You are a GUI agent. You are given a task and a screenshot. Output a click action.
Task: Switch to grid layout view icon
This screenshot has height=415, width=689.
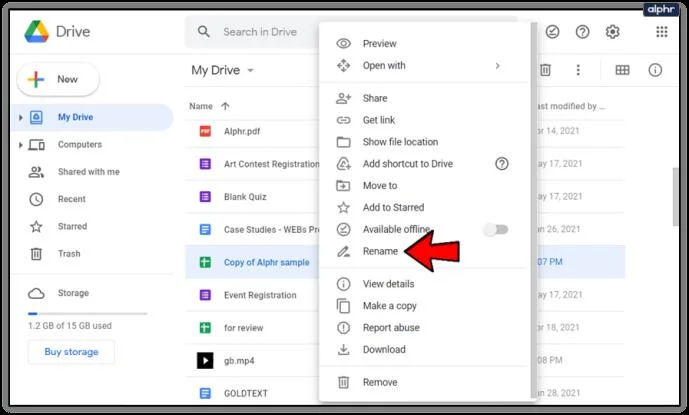point(622,70)
